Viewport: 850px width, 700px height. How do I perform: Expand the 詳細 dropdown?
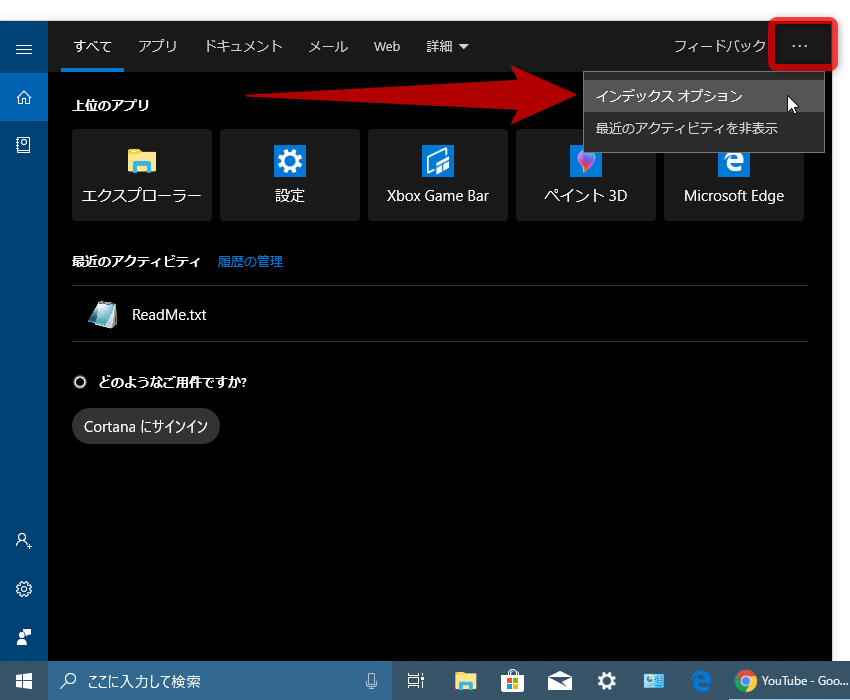tap(447, 47)
